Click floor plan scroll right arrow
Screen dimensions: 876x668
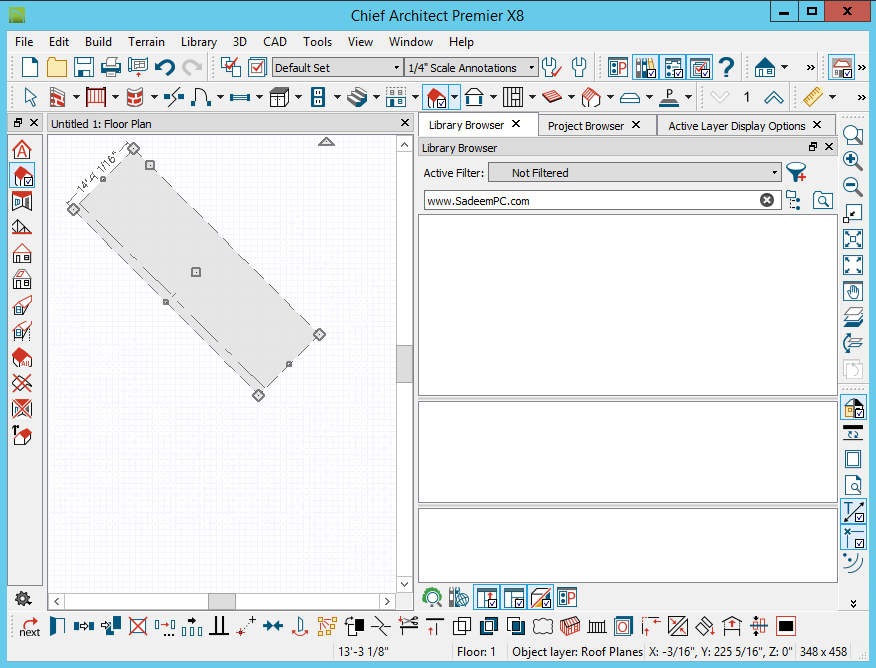pyautogui.click(x=387, y=602)
